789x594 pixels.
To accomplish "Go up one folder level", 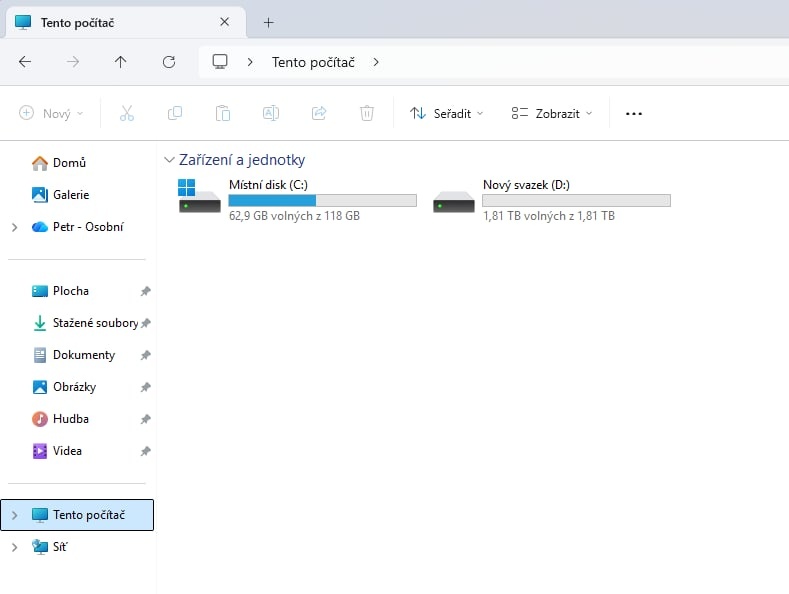I will pos(121,62).
